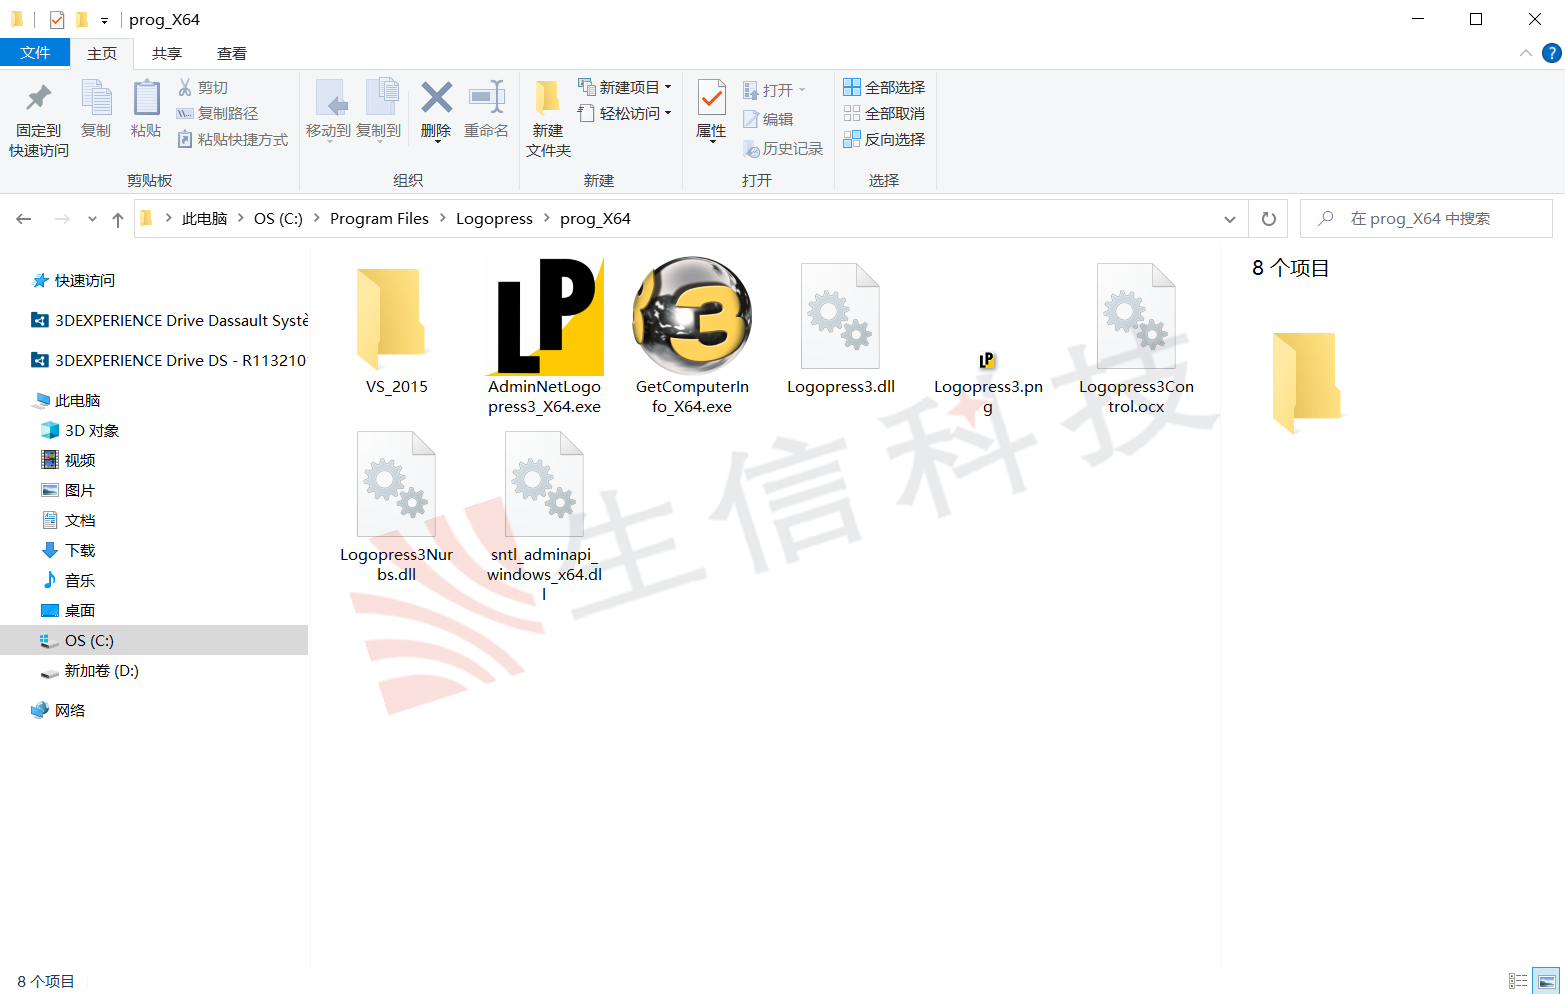Click History (历史记录) in the ribbon
This screenshot has width=1566, height=994.
783,148
